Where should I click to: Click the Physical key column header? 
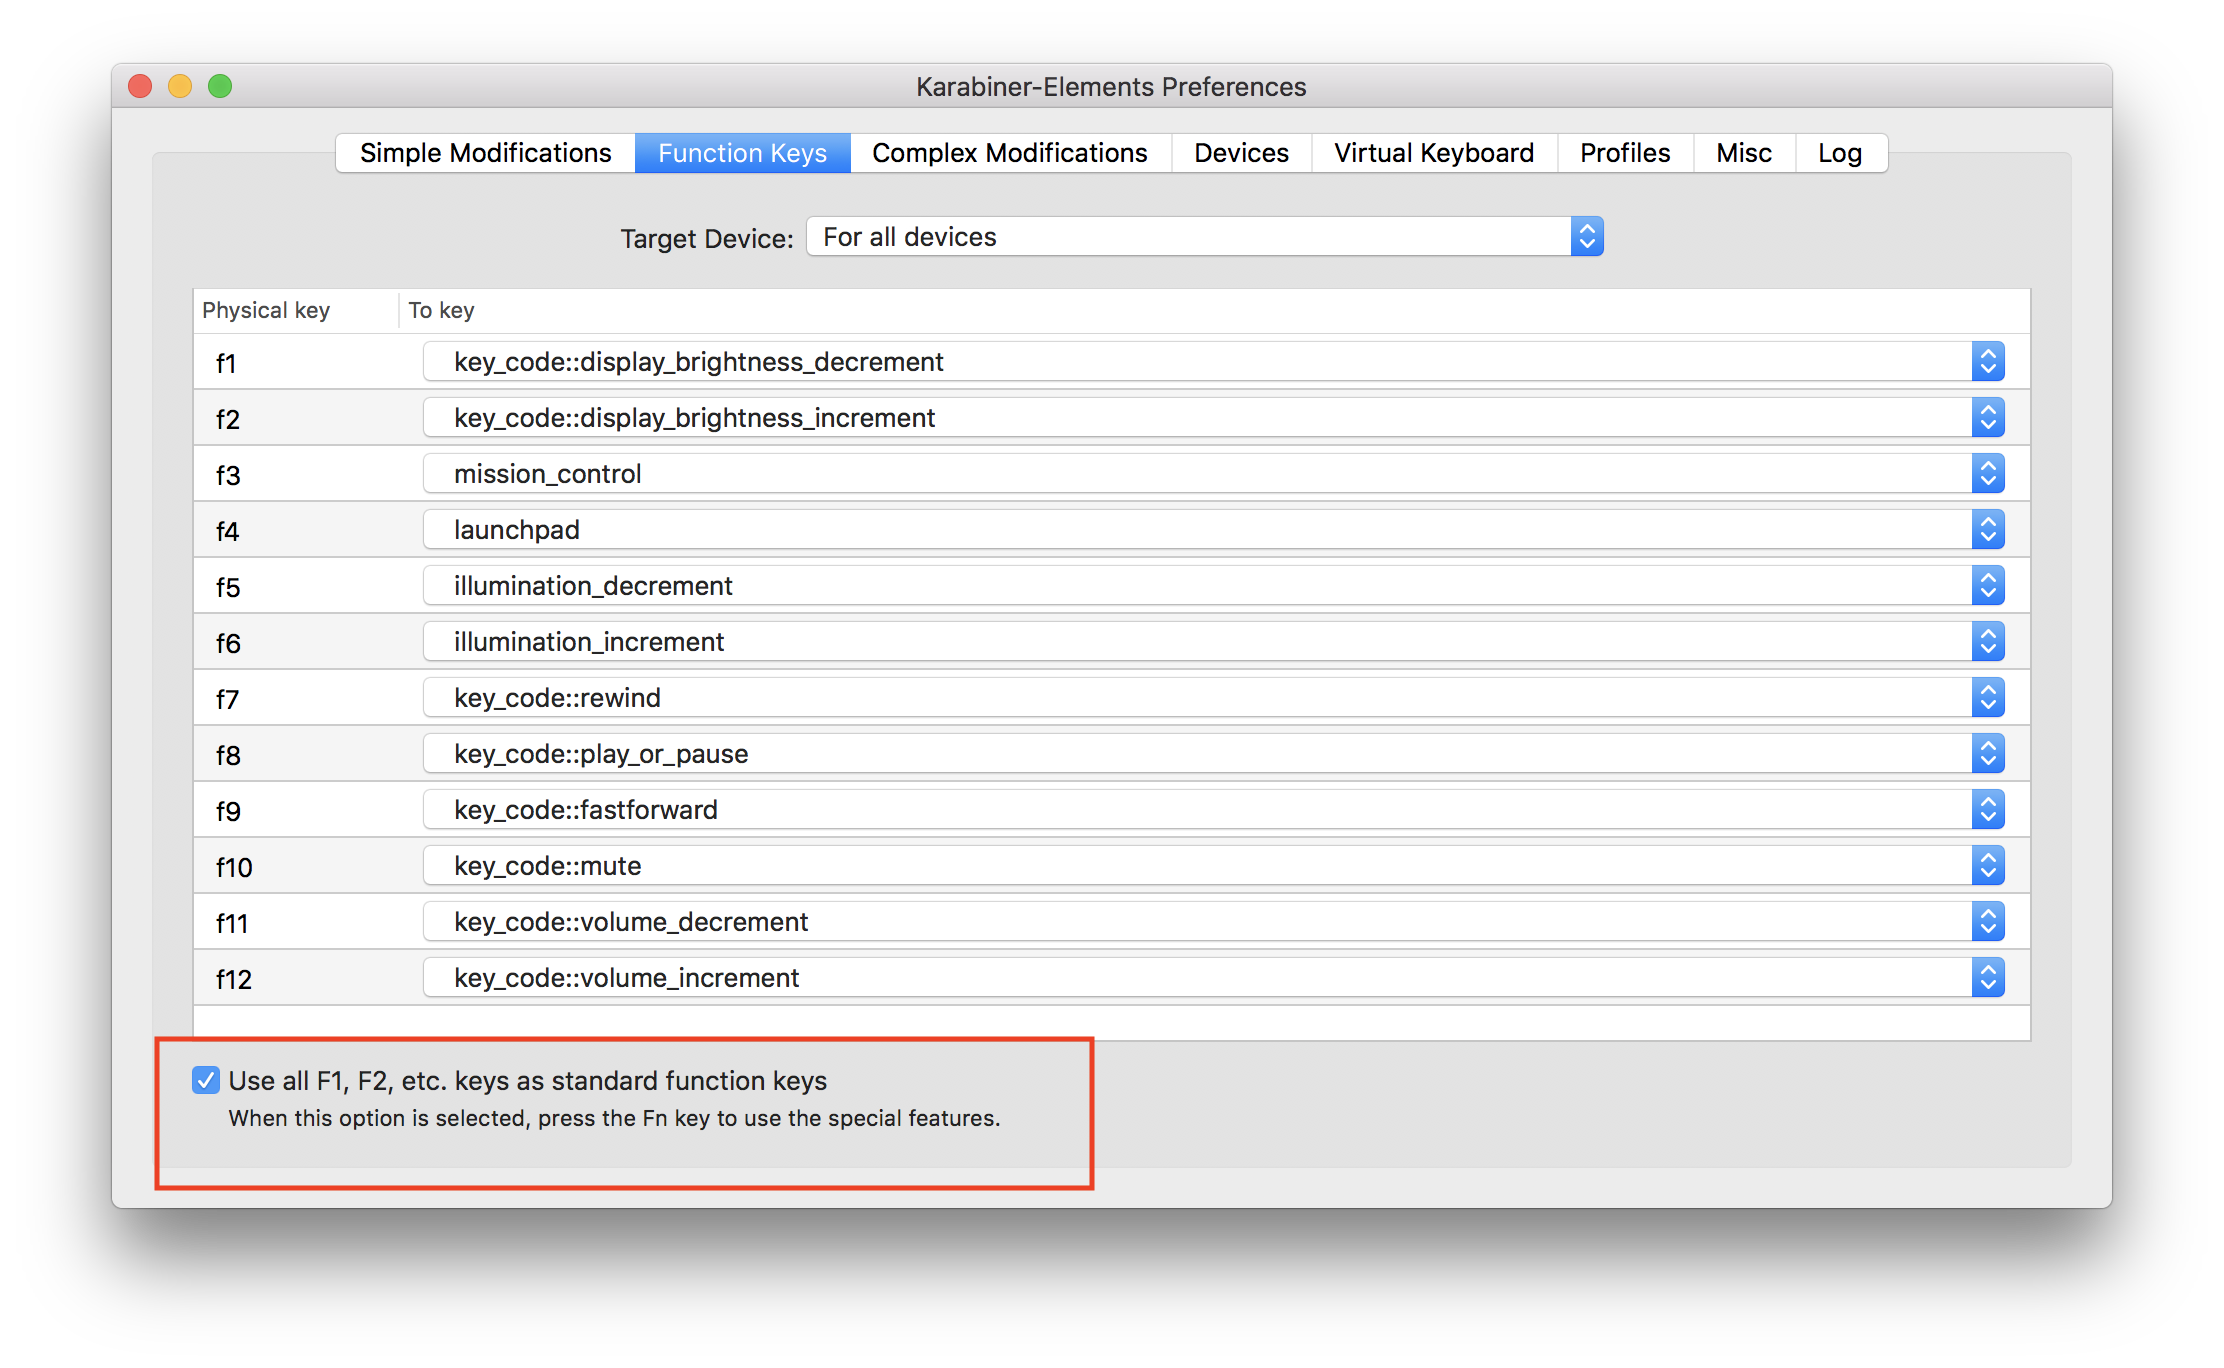[x=266, y=310]
